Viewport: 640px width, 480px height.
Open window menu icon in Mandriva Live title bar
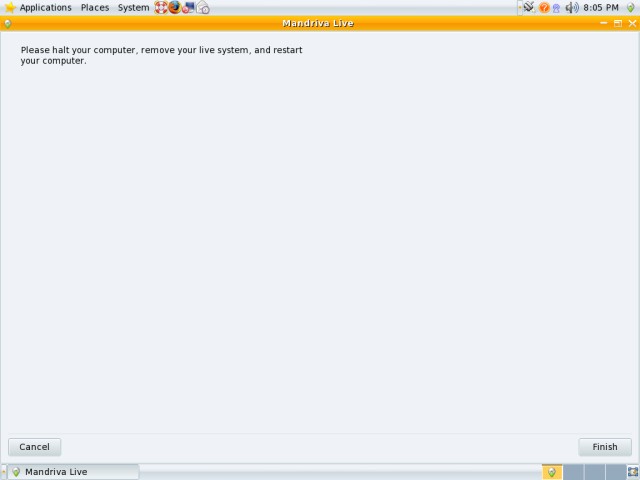click(7, 24)
